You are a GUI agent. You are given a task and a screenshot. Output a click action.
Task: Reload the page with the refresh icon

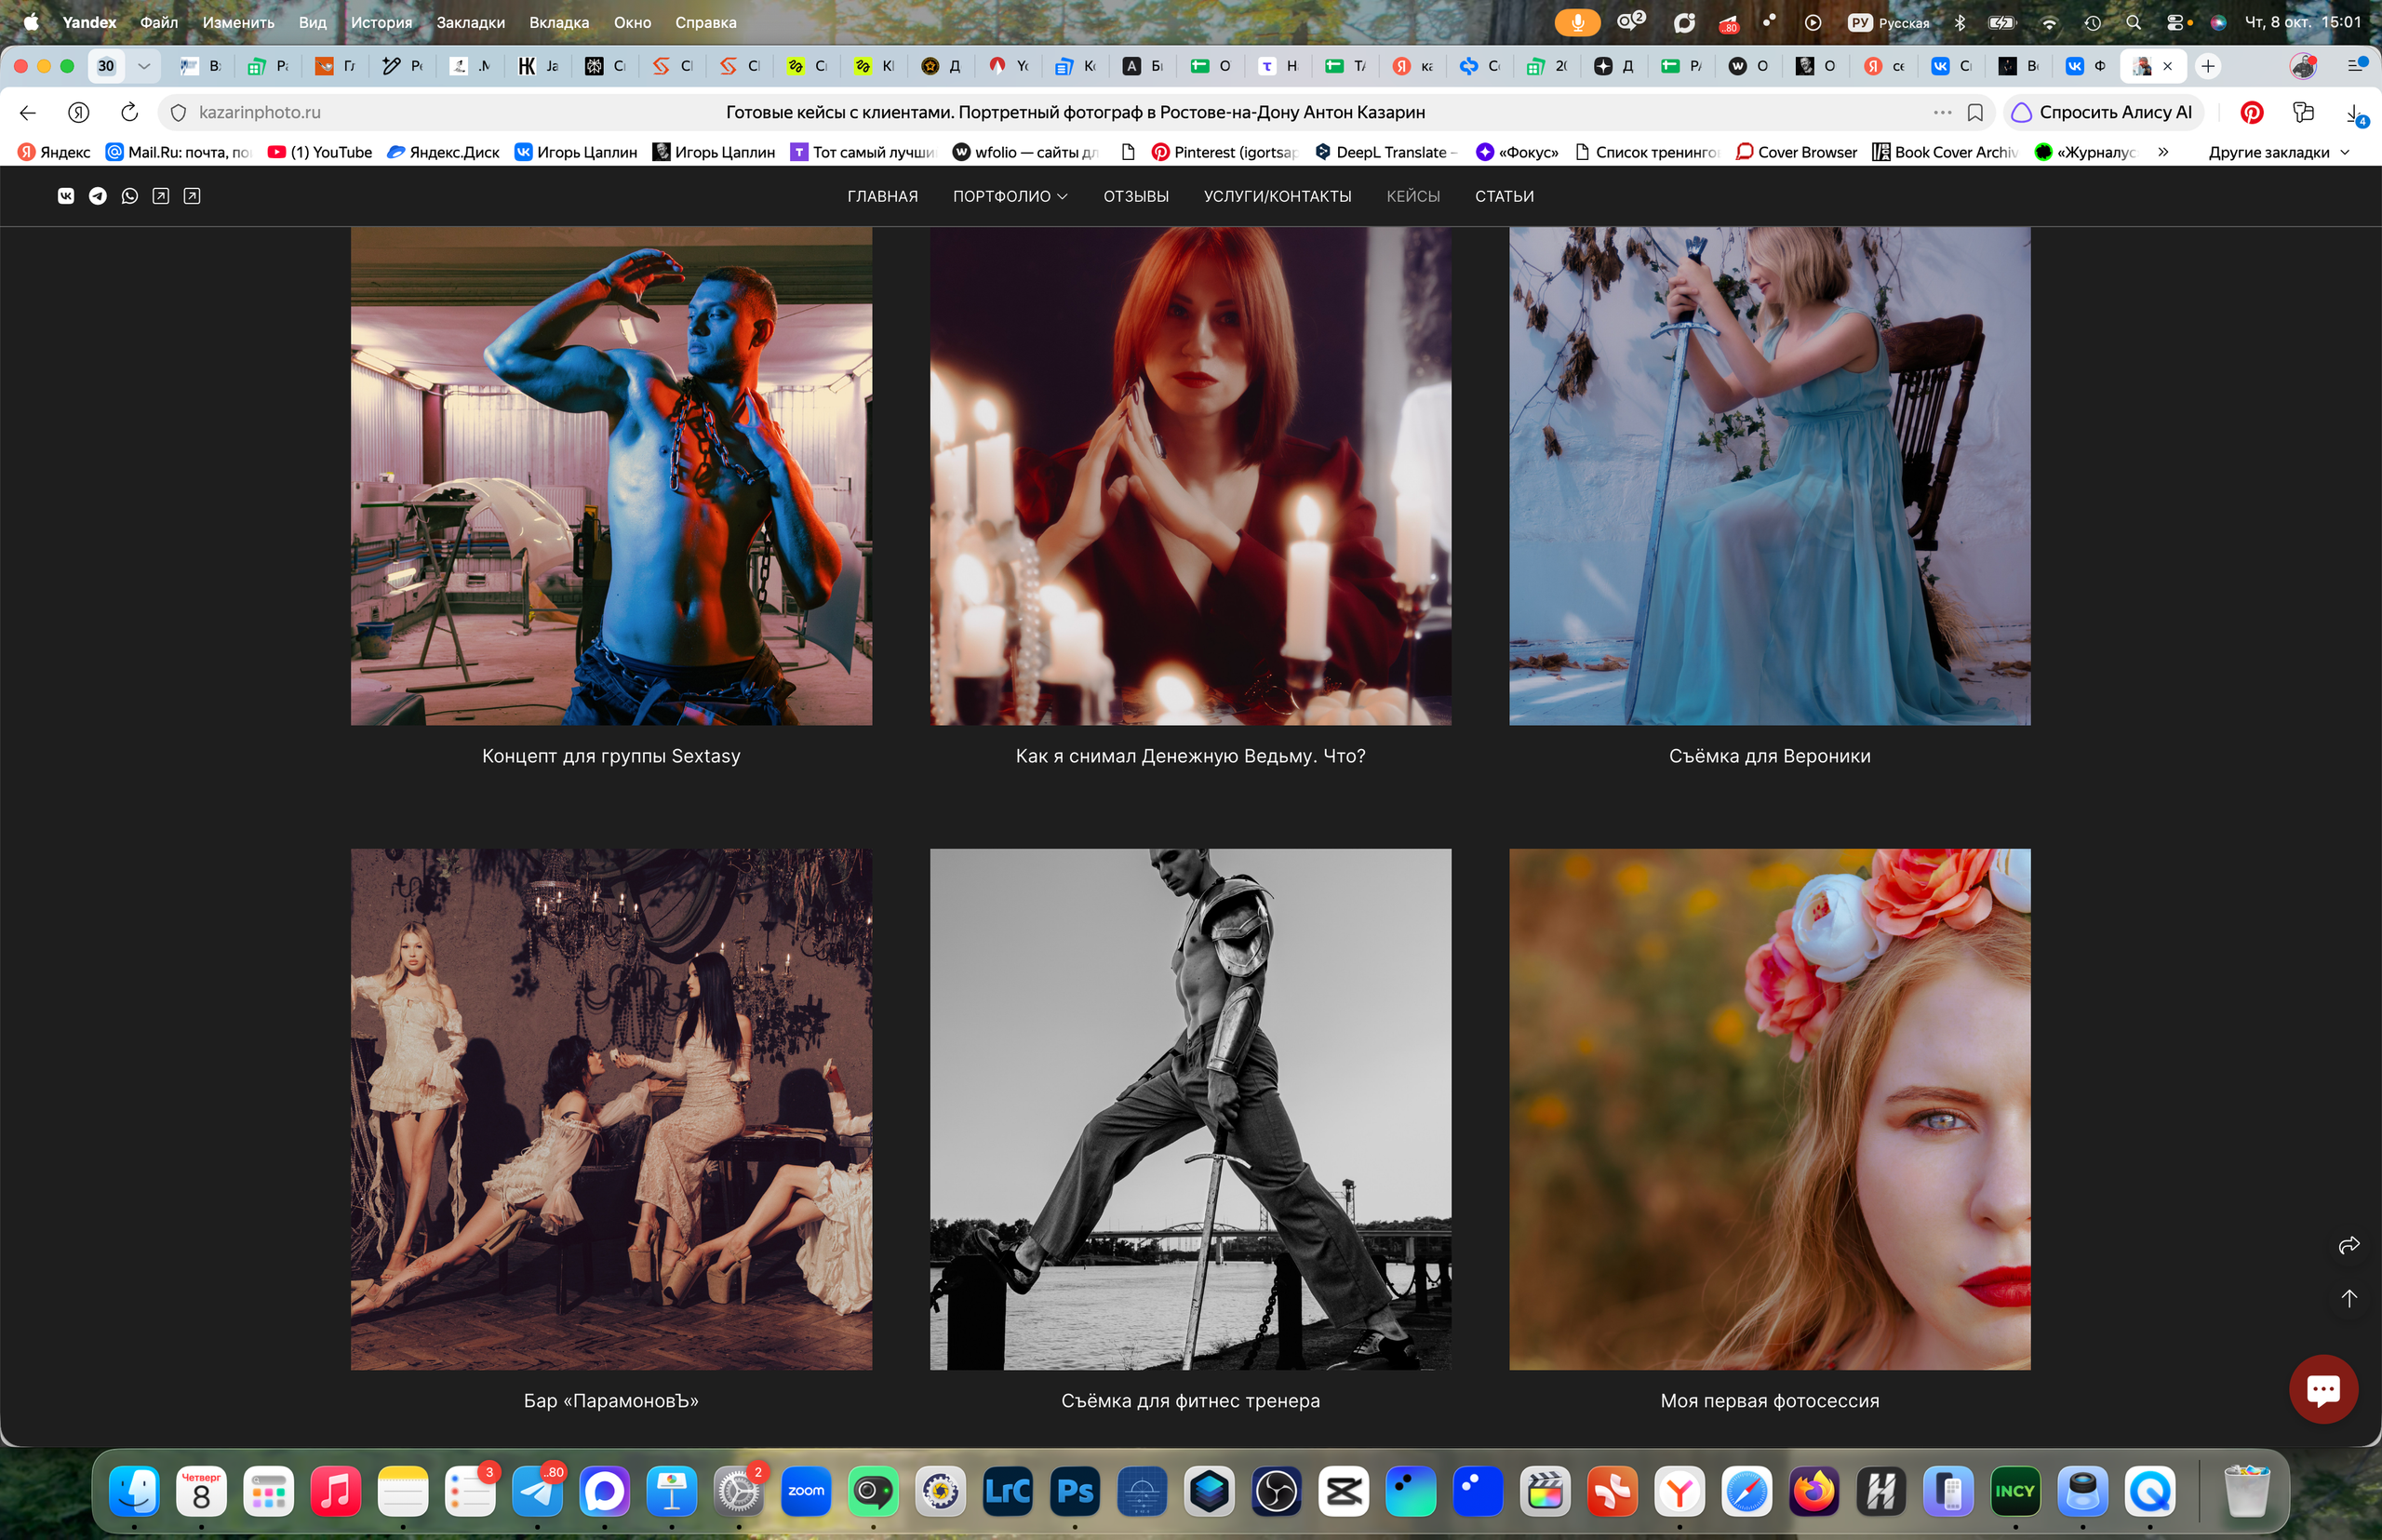pyautogui.click(x=129, y=112)
